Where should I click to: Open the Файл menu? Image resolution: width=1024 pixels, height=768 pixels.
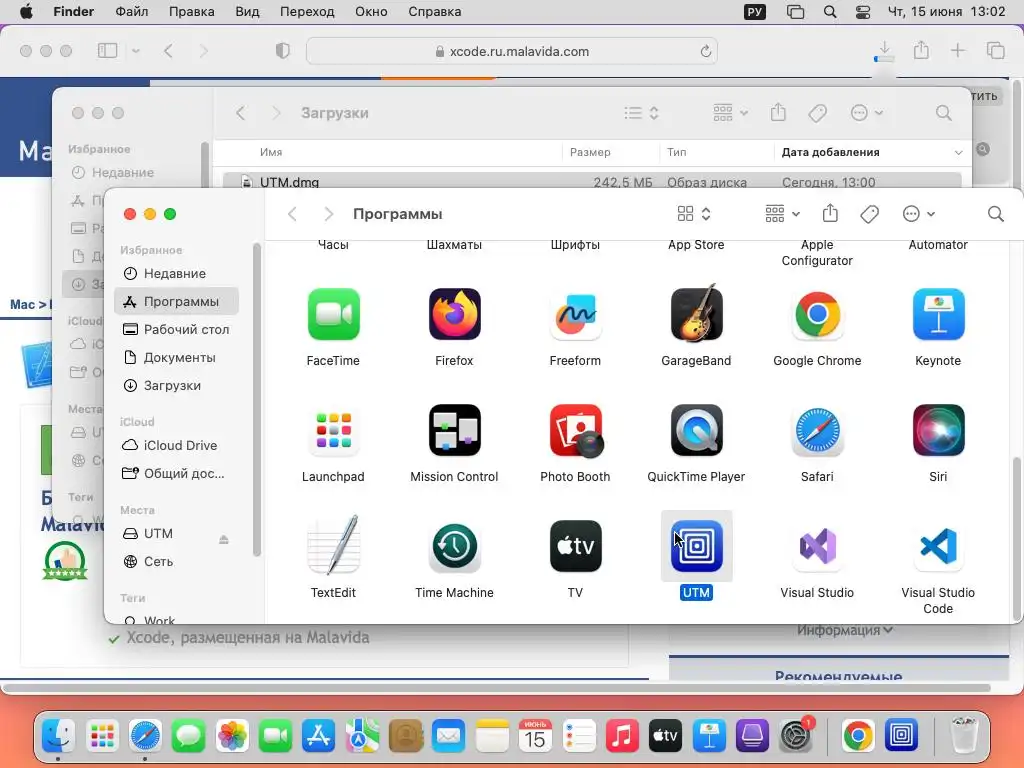[x=131, y=12]
